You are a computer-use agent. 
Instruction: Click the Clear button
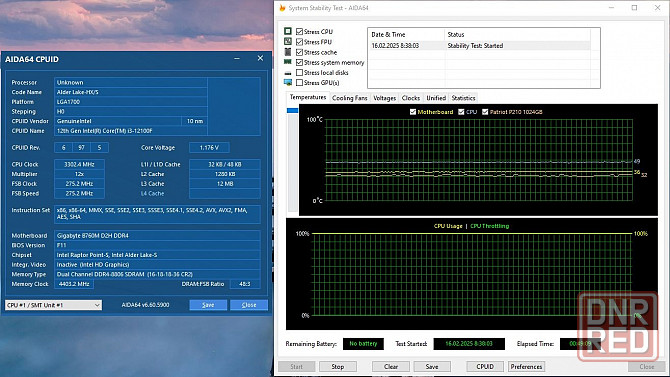[x=391, y=366]
